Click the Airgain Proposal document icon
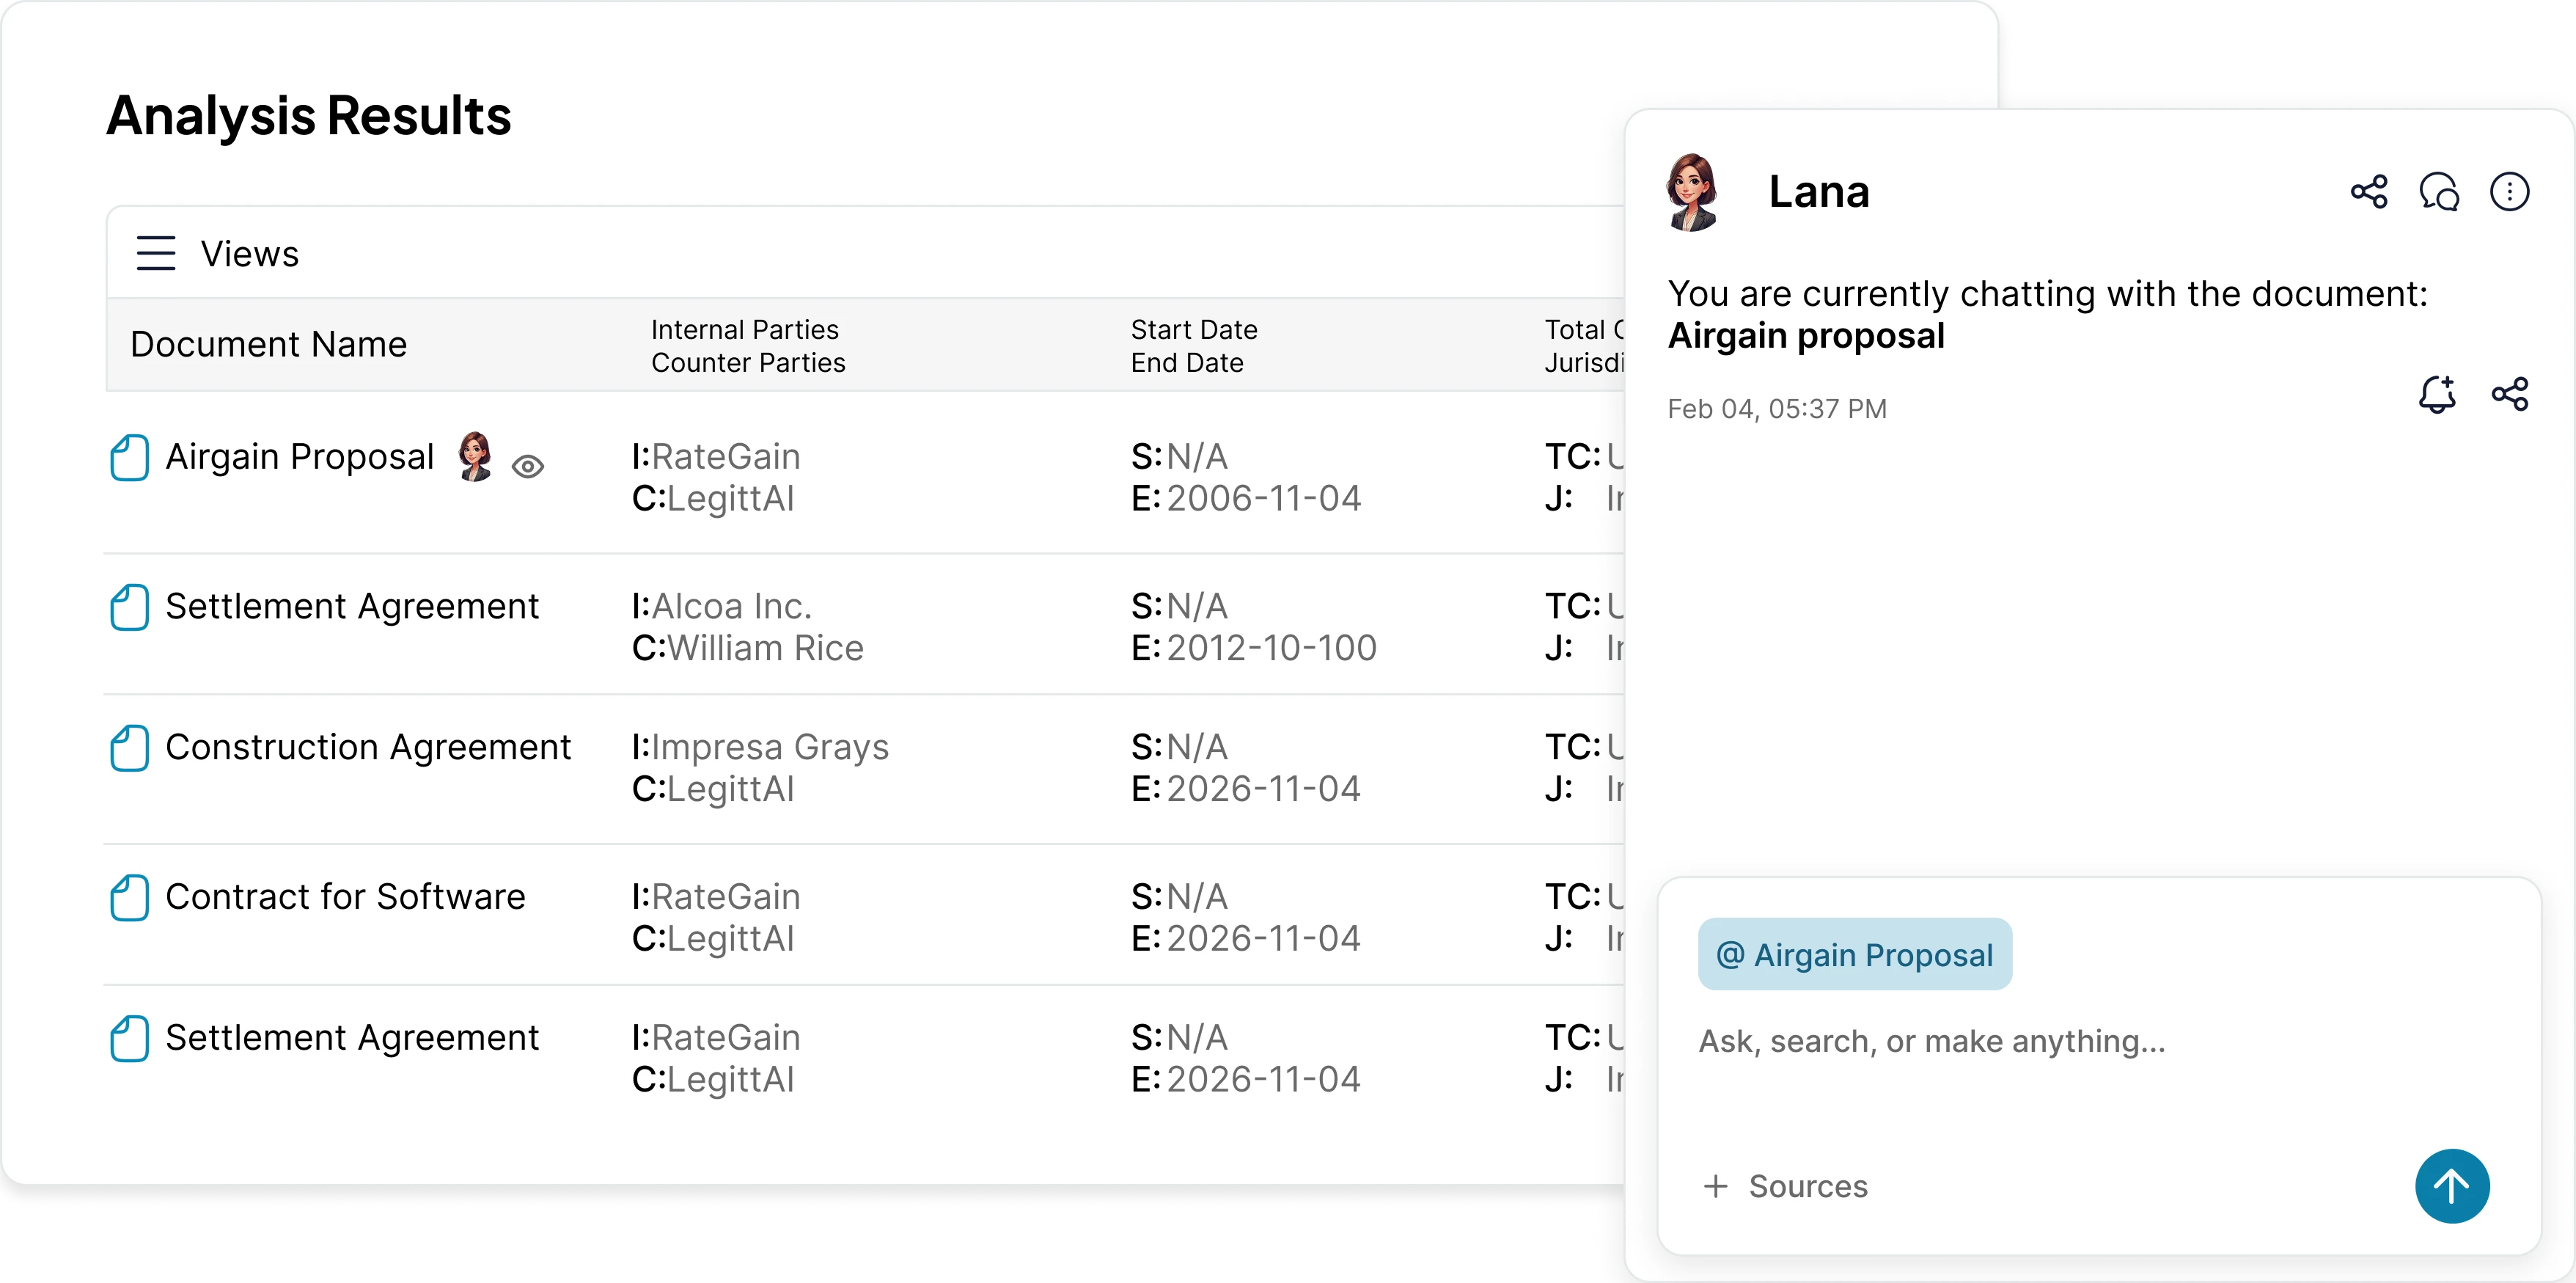 click(x=129, y=458)
